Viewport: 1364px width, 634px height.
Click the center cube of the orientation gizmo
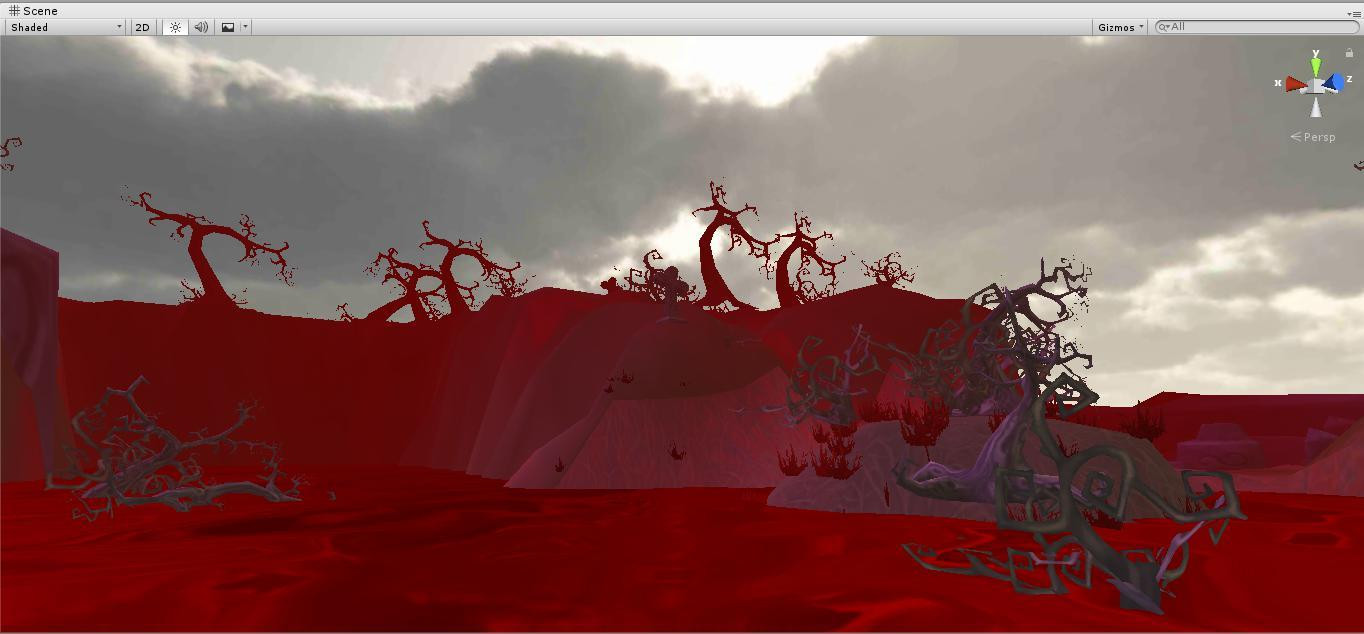pos(1316,86)
